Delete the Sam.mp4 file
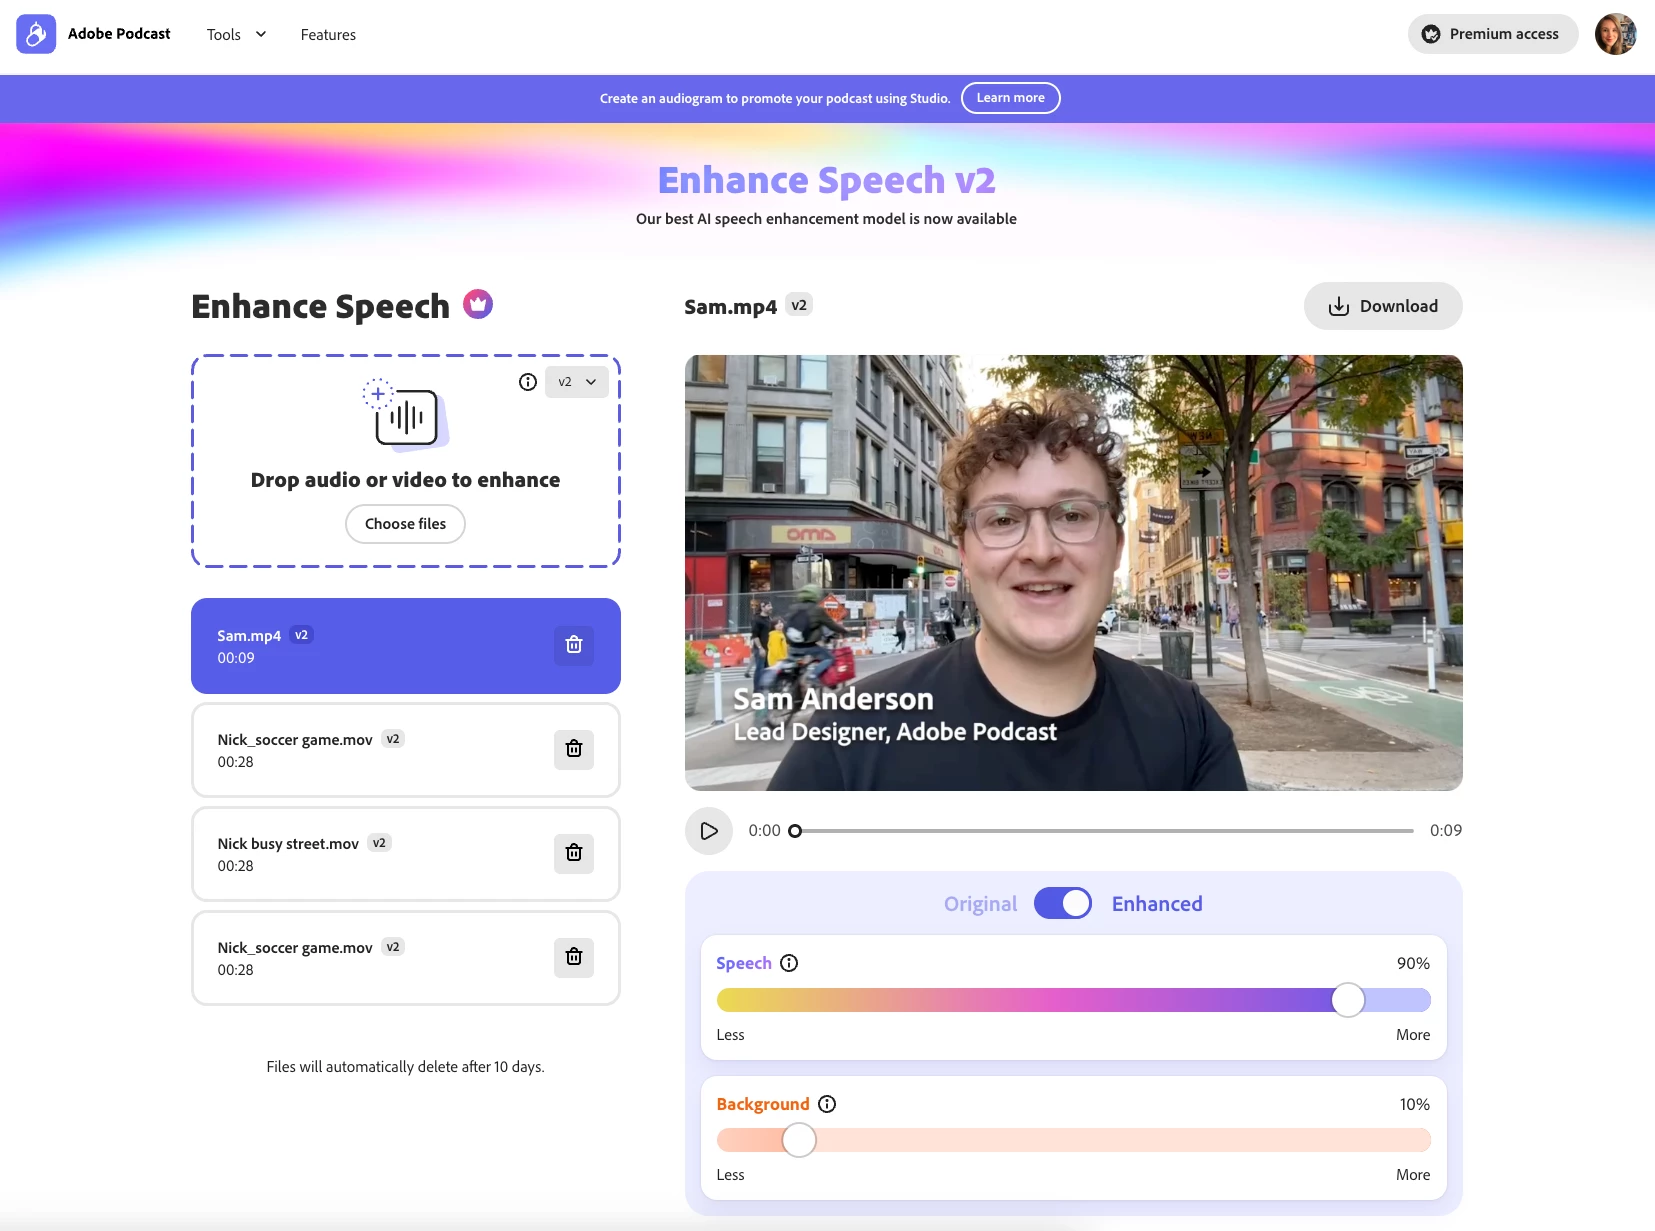Image resolution: width=1655 pixels, height=1231 pixels. coord(574,645)
